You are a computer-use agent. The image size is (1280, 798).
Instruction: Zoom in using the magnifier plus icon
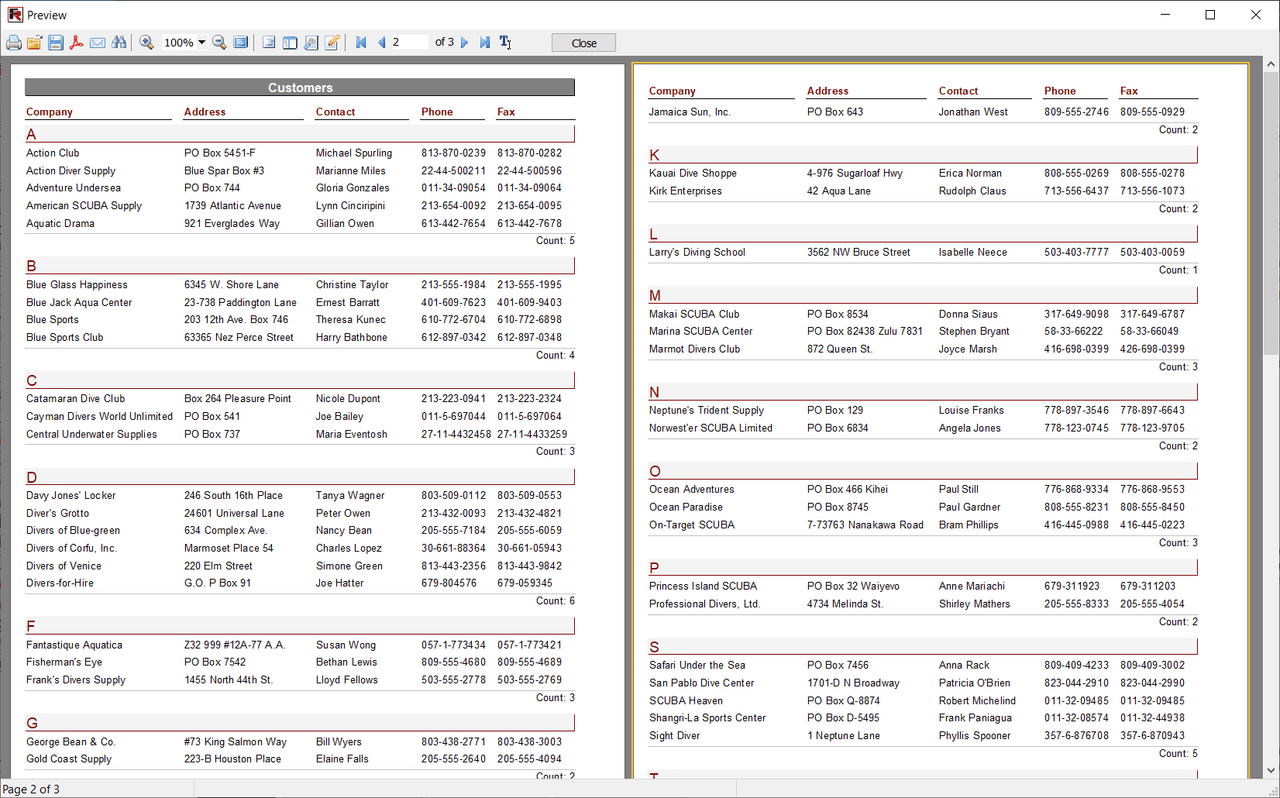[147, 43]
